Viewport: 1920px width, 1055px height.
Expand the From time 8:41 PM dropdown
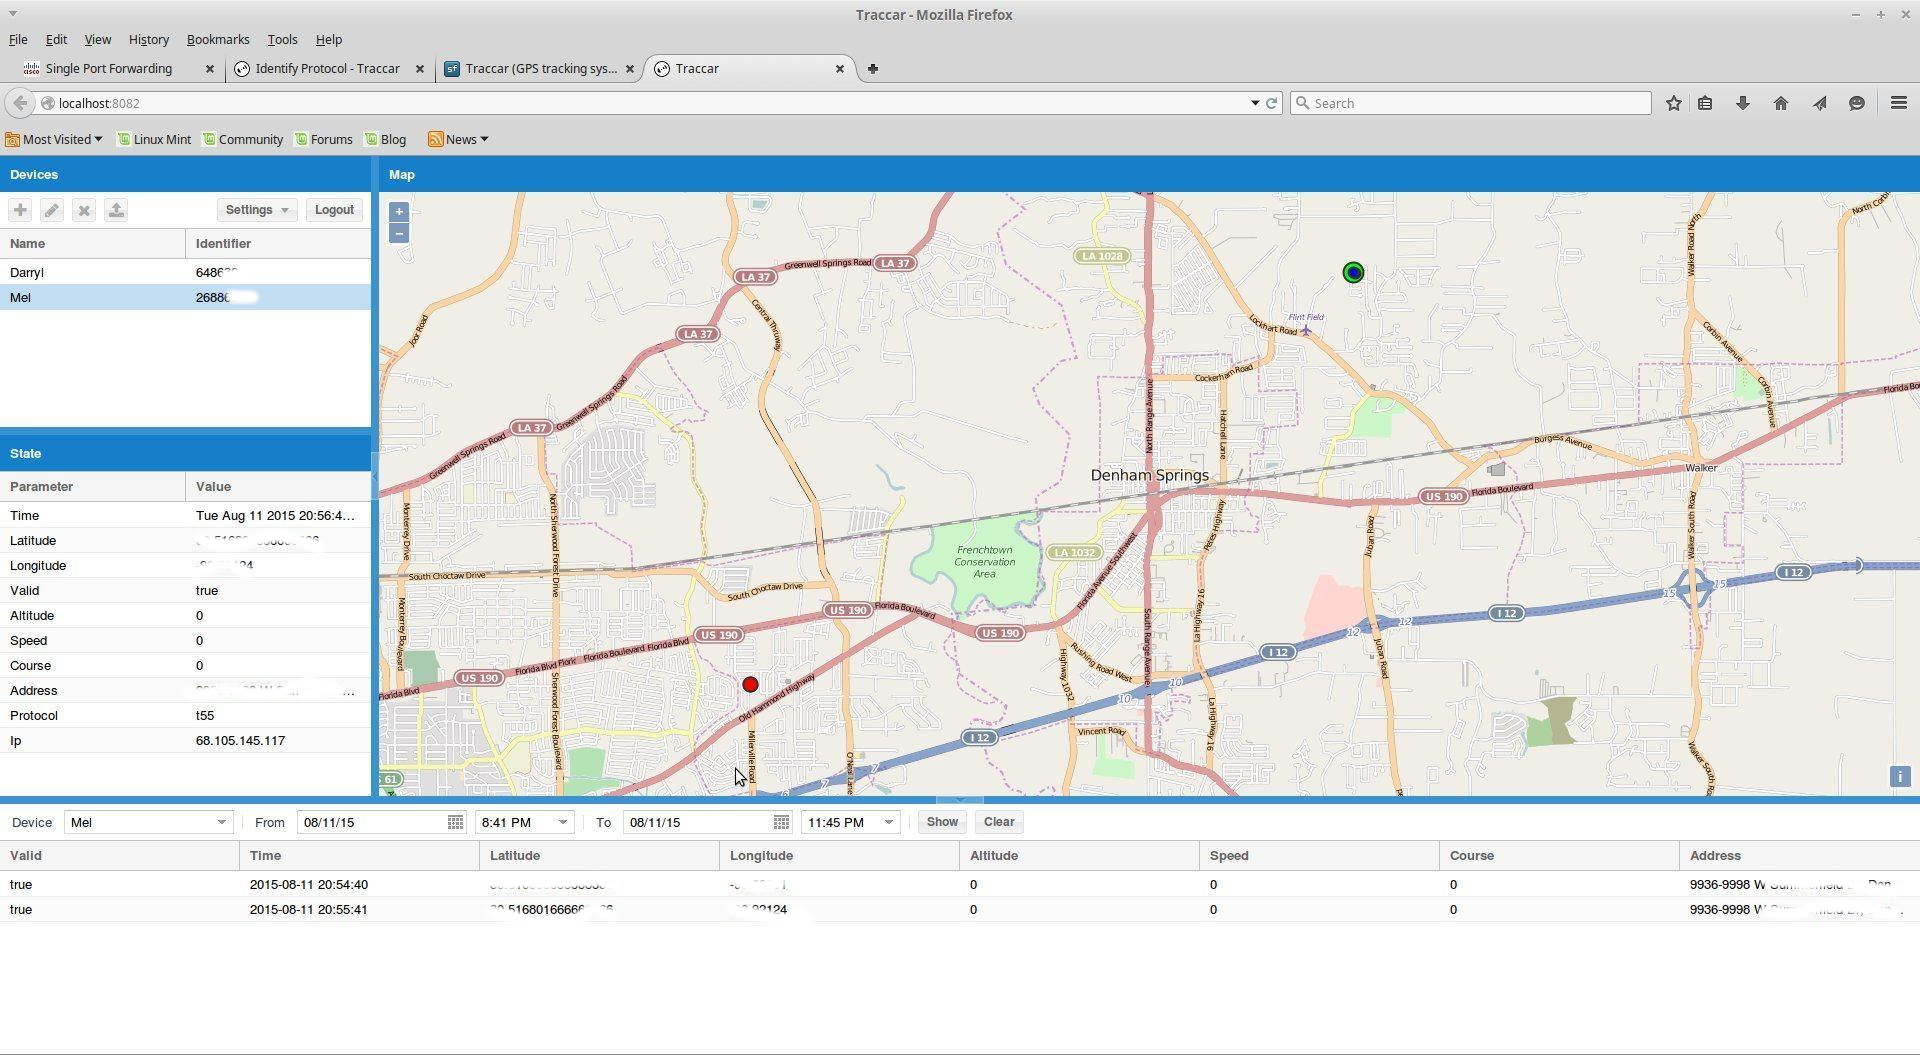point(563,822)
